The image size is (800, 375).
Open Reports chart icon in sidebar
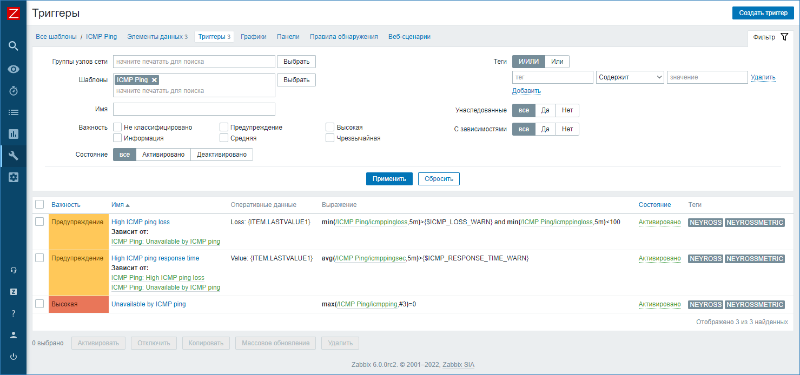14,134
